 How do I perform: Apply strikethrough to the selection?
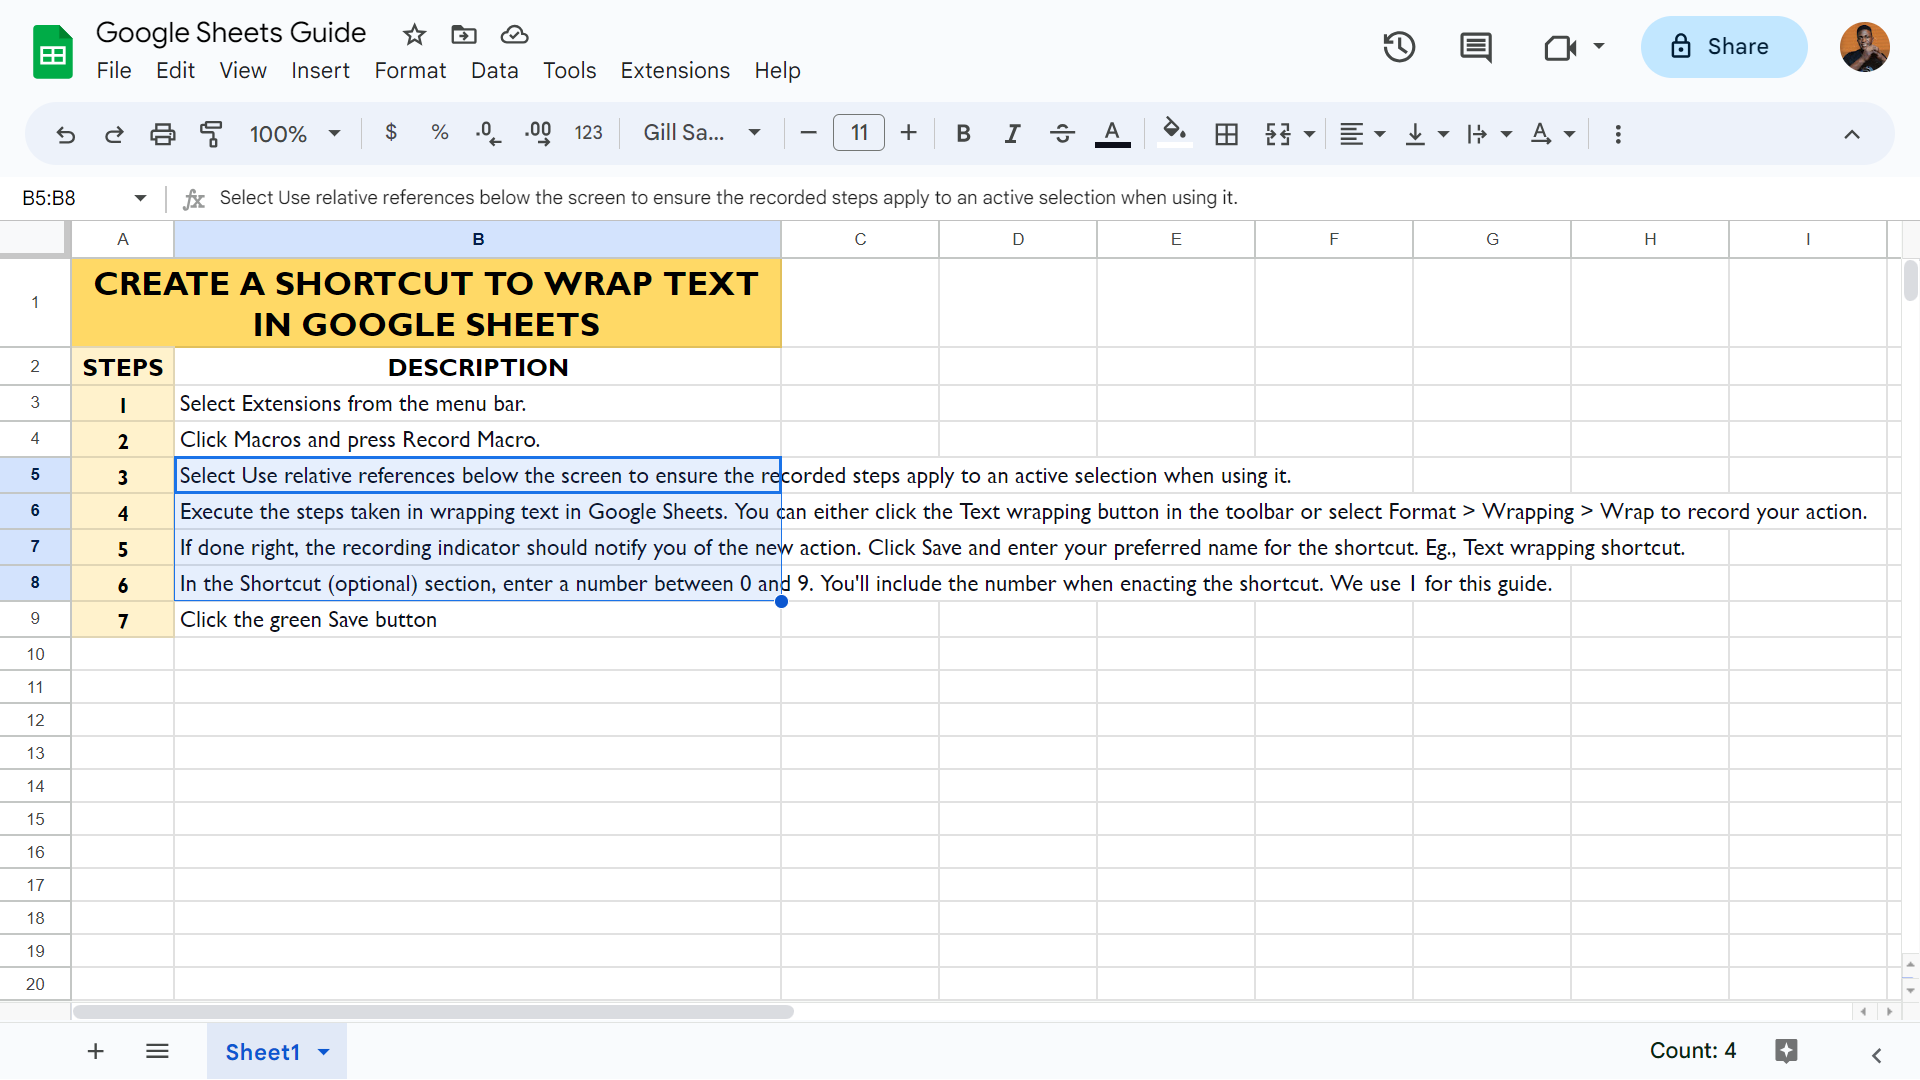point(1062,133)
